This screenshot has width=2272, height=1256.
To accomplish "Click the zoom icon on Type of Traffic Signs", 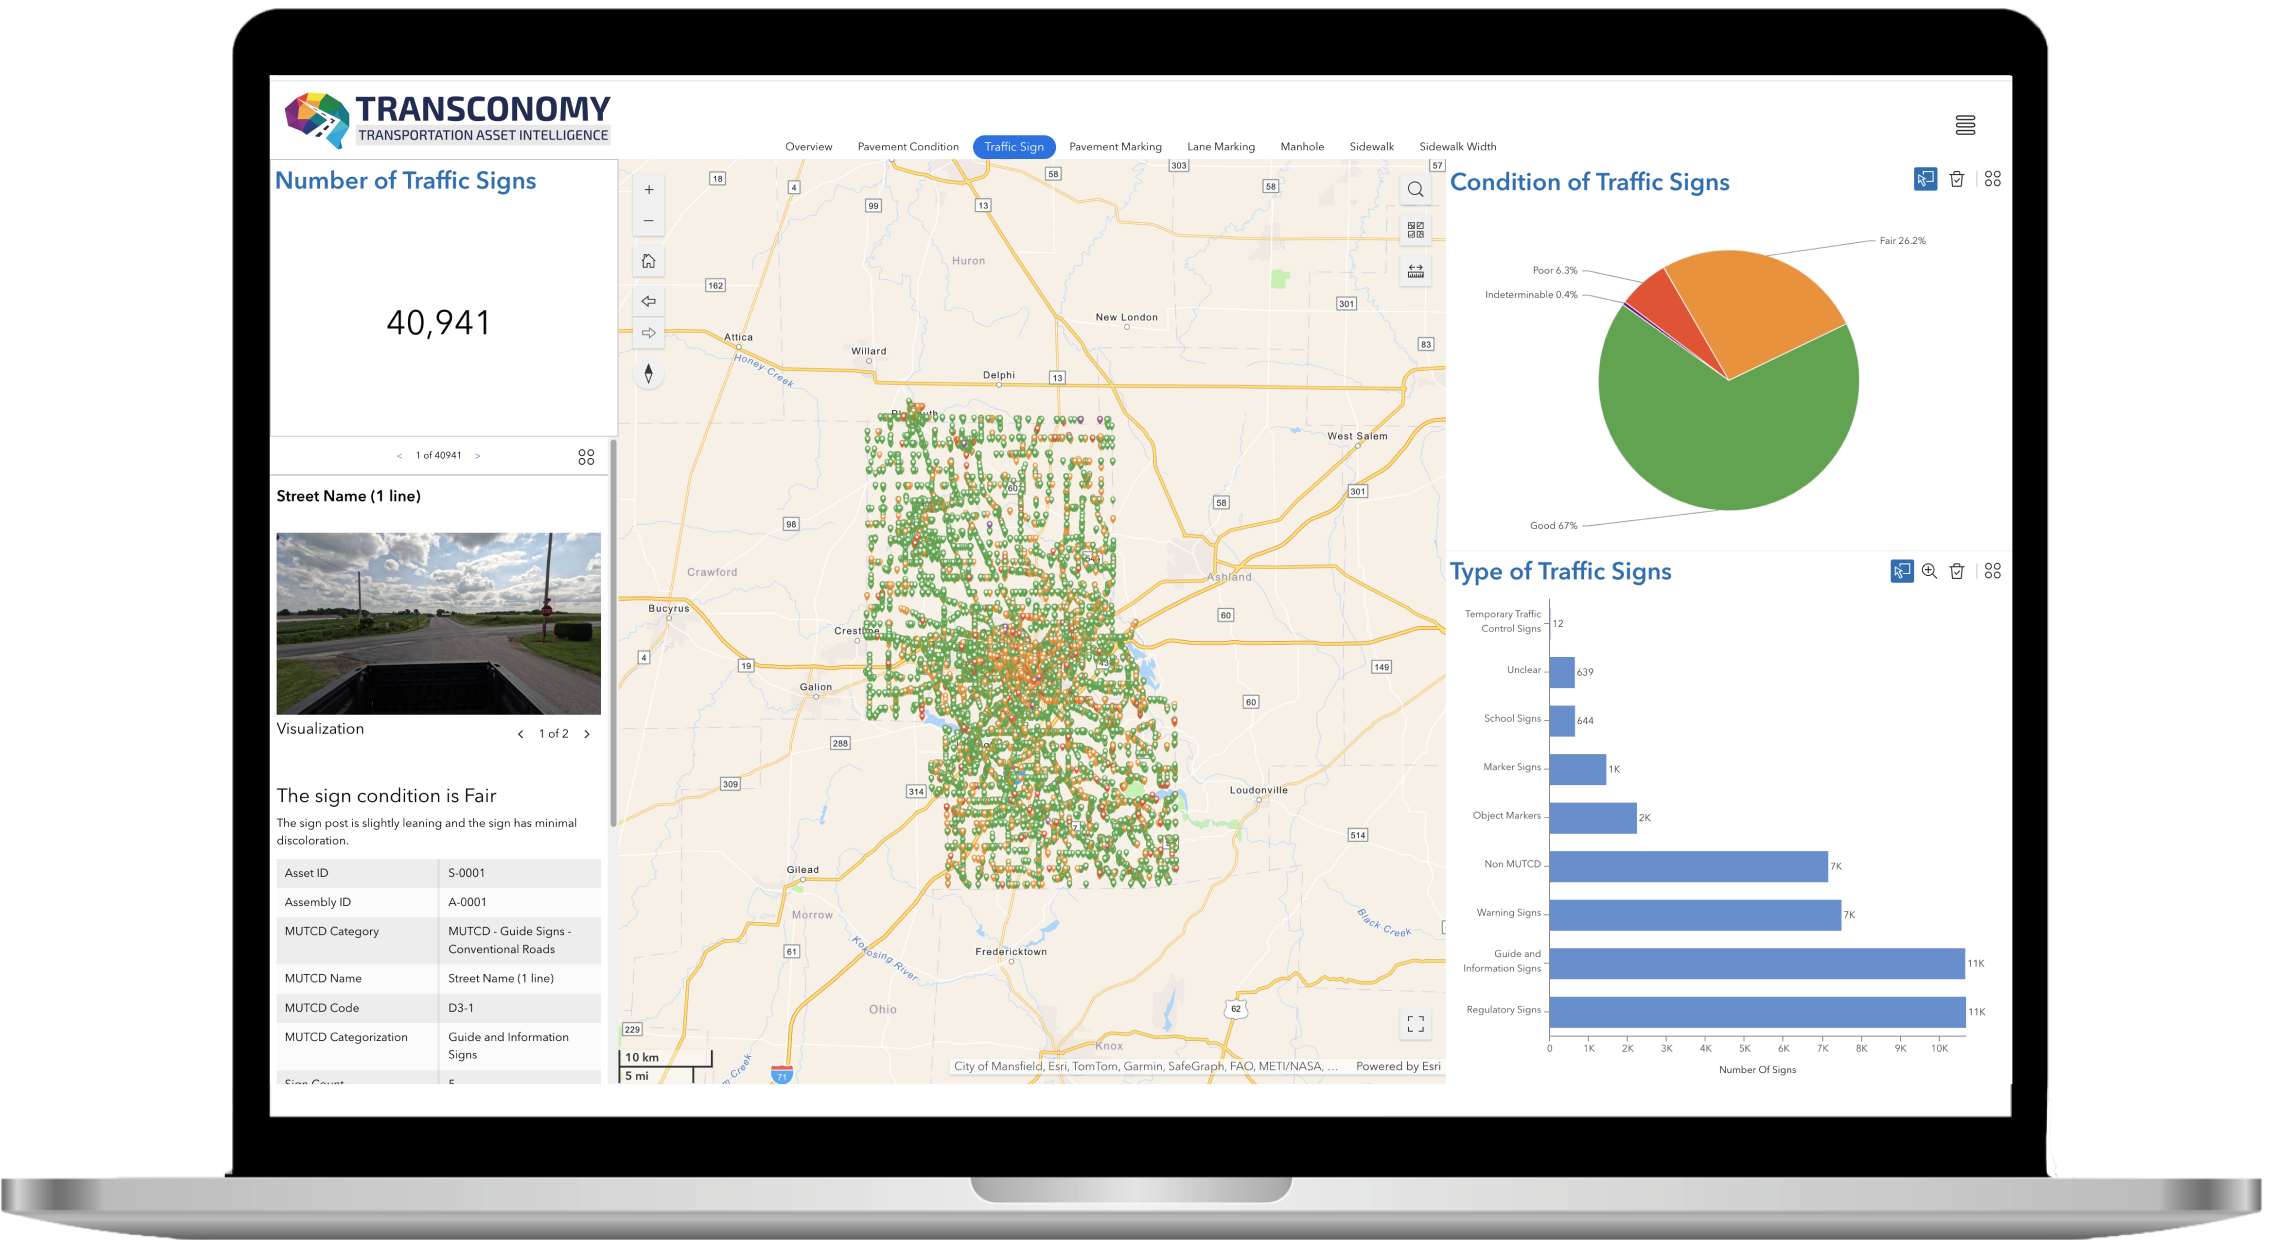I will tap(1927, 571).
